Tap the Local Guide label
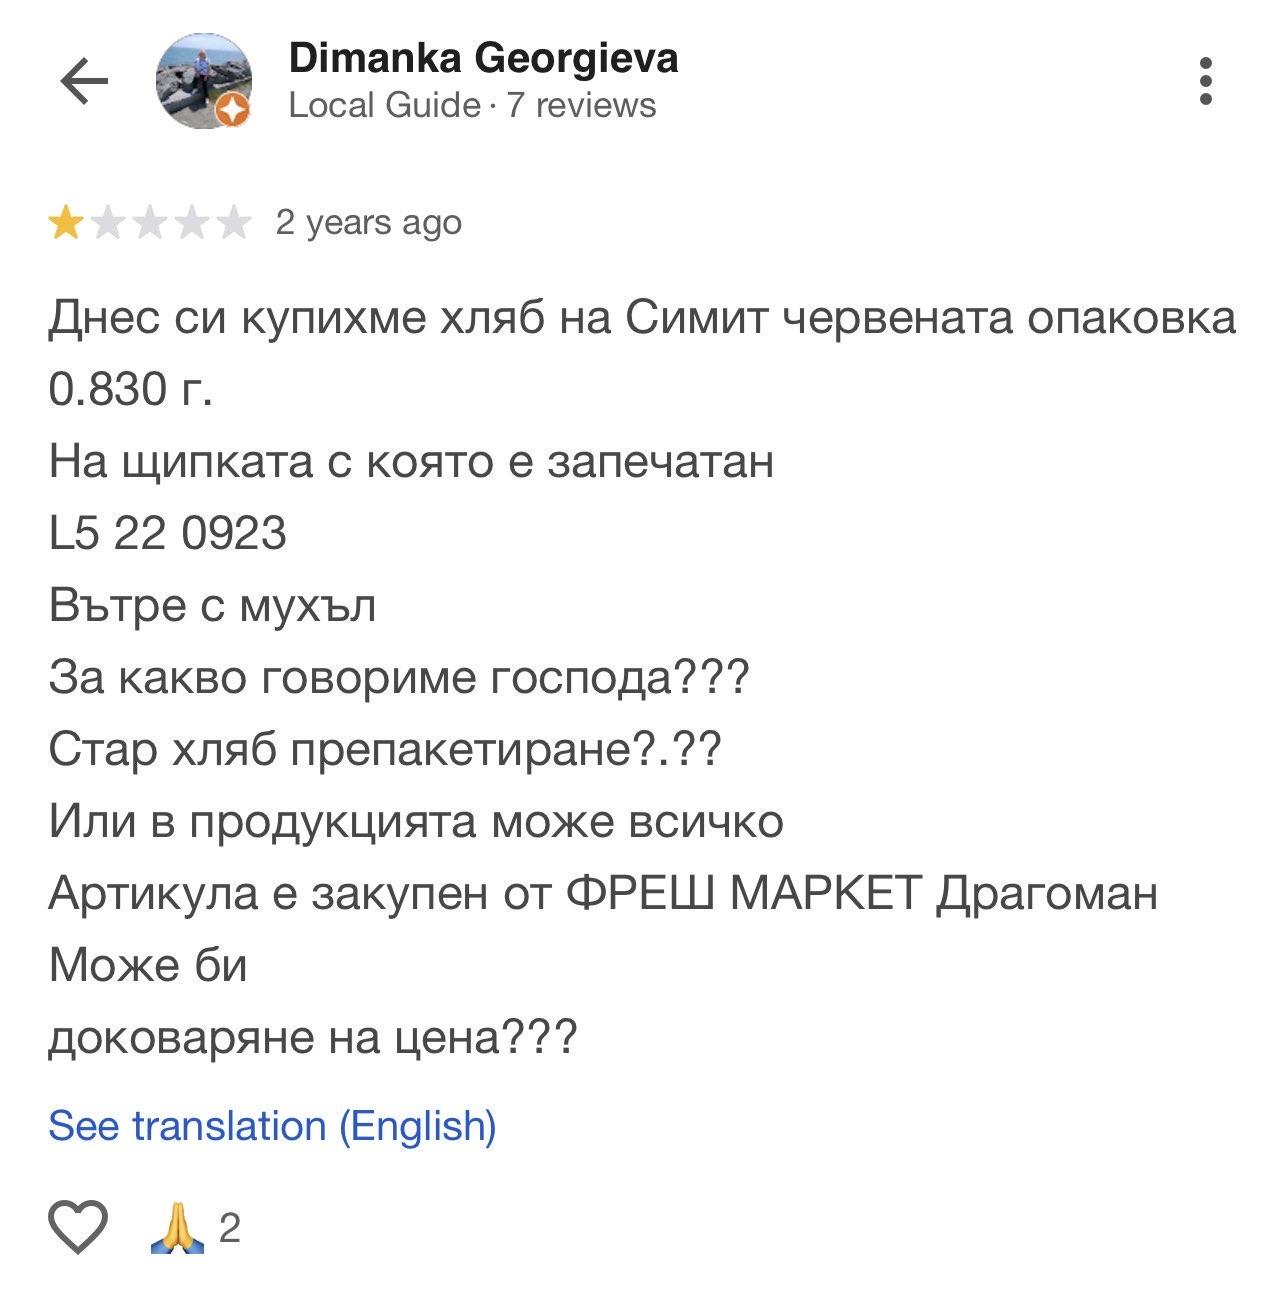Viewport: 1278px width, 1300px height. point(384,105)
